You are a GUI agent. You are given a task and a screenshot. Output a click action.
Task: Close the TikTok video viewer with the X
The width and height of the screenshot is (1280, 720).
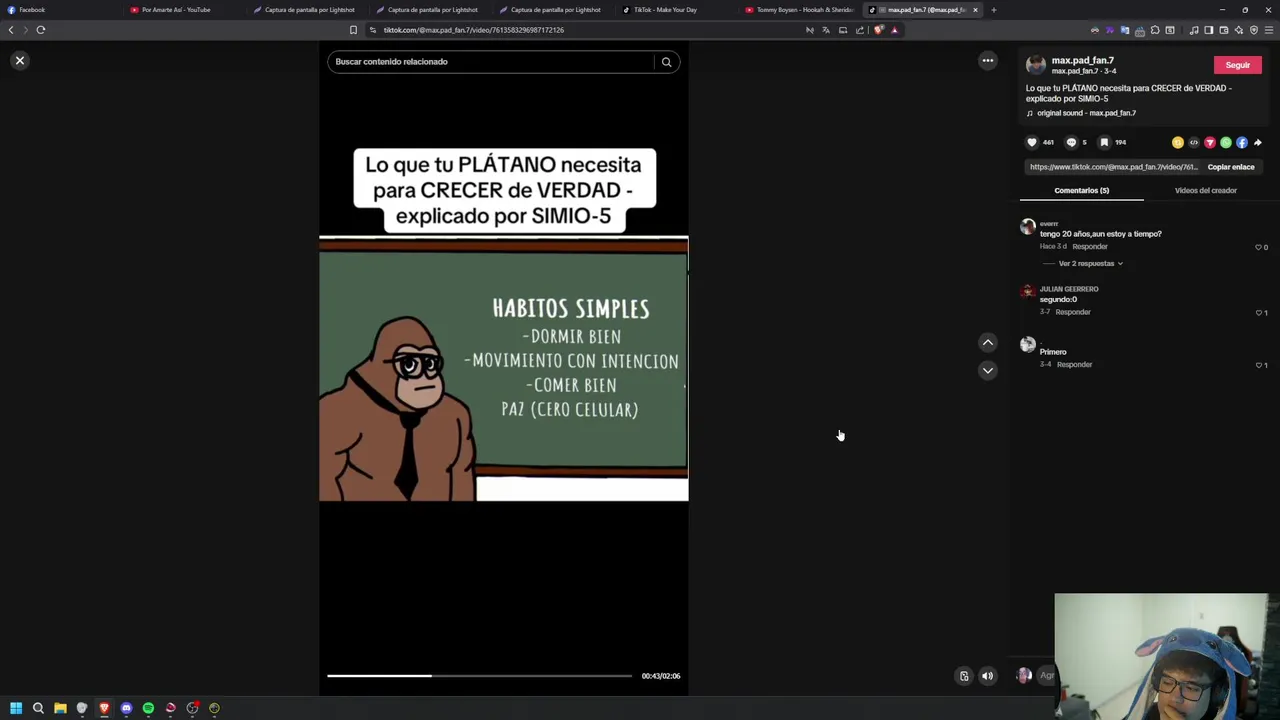tap(19, 61)
